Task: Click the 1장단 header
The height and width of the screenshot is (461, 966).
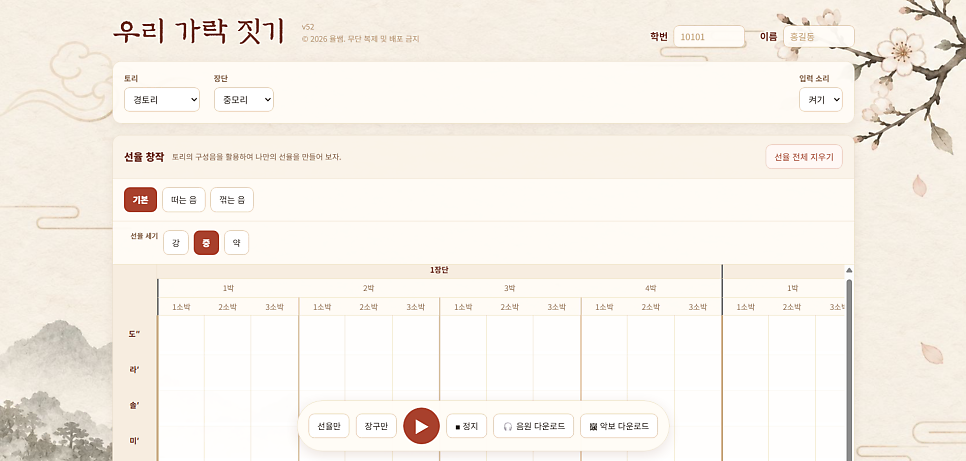Action: (439, 271)
